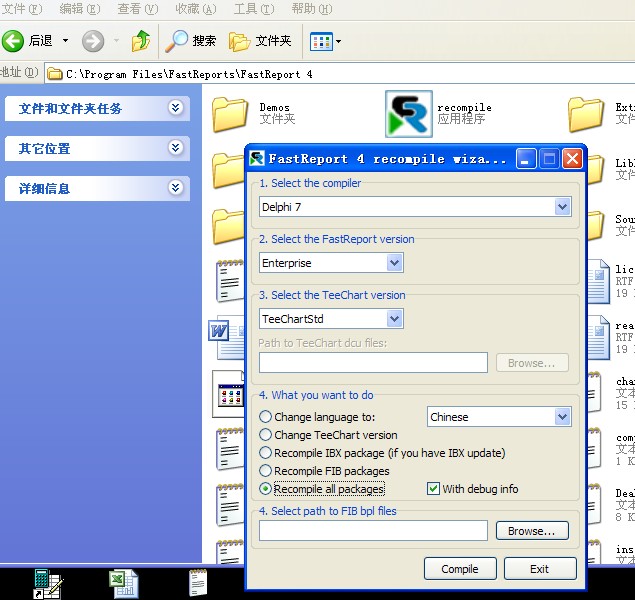Select the control-panel style file icon
The image size is (635, 600).
tap(228, 394)
